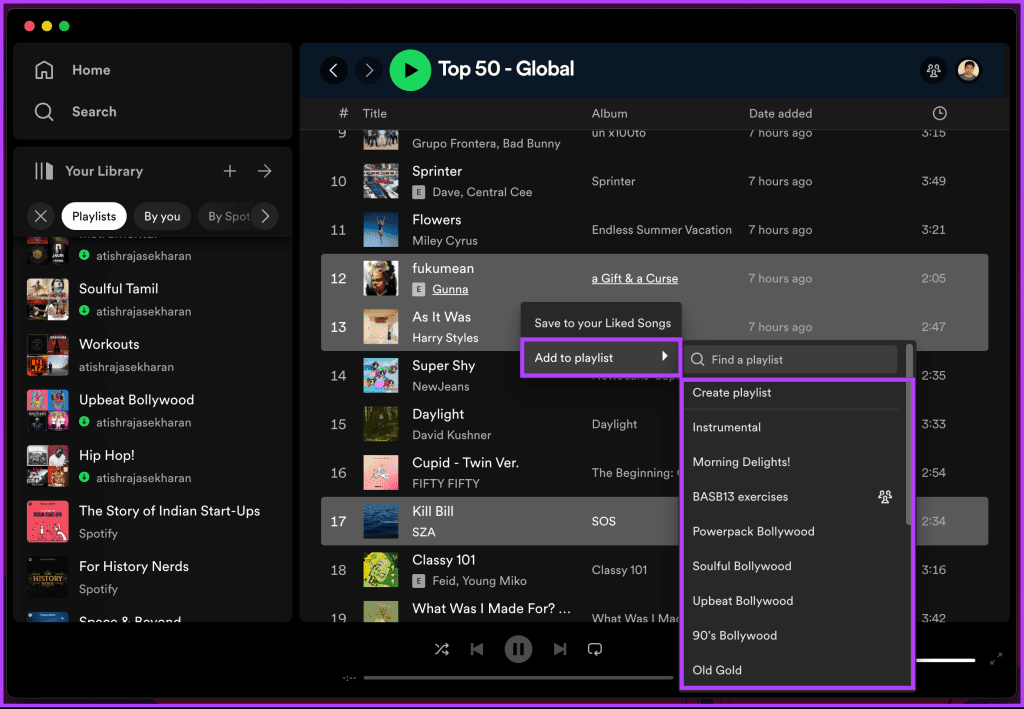The image size is (1024, 709).
Task: Expand the 'Add to playlist' submenu
Action: pyautogui.click(x=600, y=359)
